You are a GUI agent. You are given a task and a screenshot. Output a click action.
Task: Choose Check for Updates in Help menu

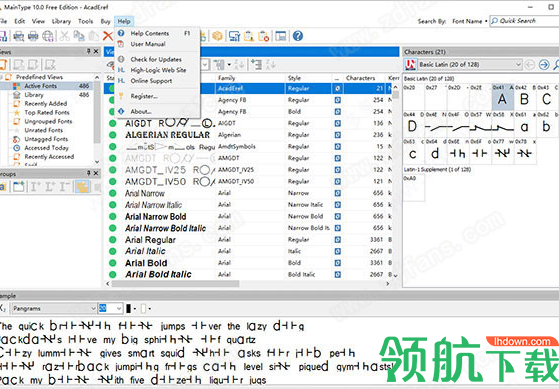point(157,59)
